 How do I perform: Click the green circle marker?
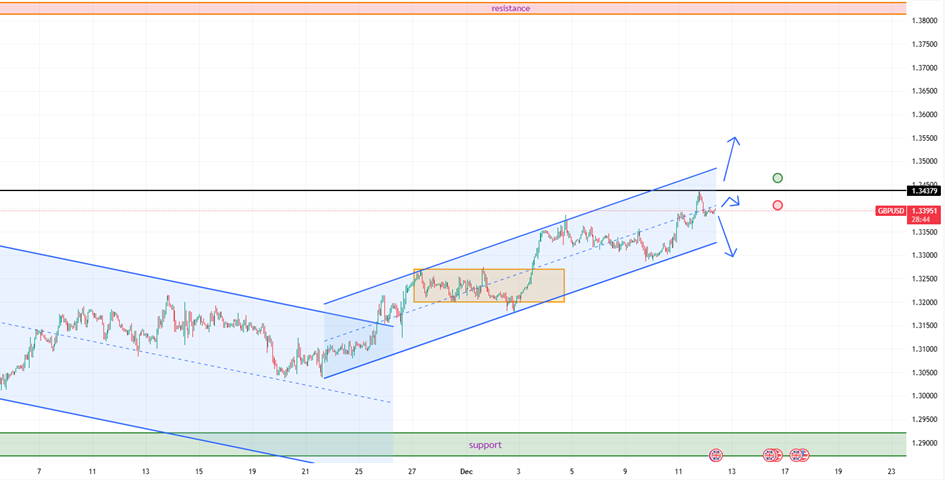pos(778,178)
